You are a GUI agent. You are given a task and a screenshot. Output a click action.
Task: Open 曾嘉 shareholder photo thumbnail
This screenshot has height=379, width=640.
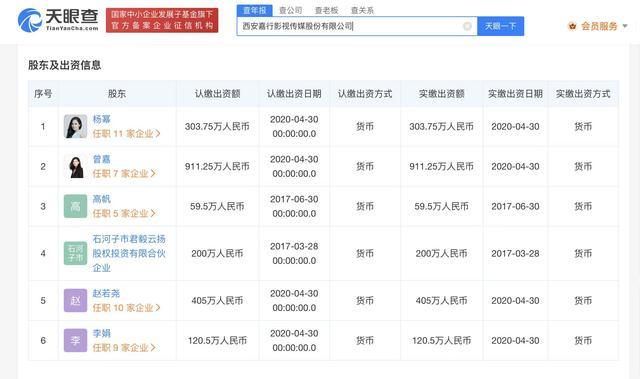point(76,166)
